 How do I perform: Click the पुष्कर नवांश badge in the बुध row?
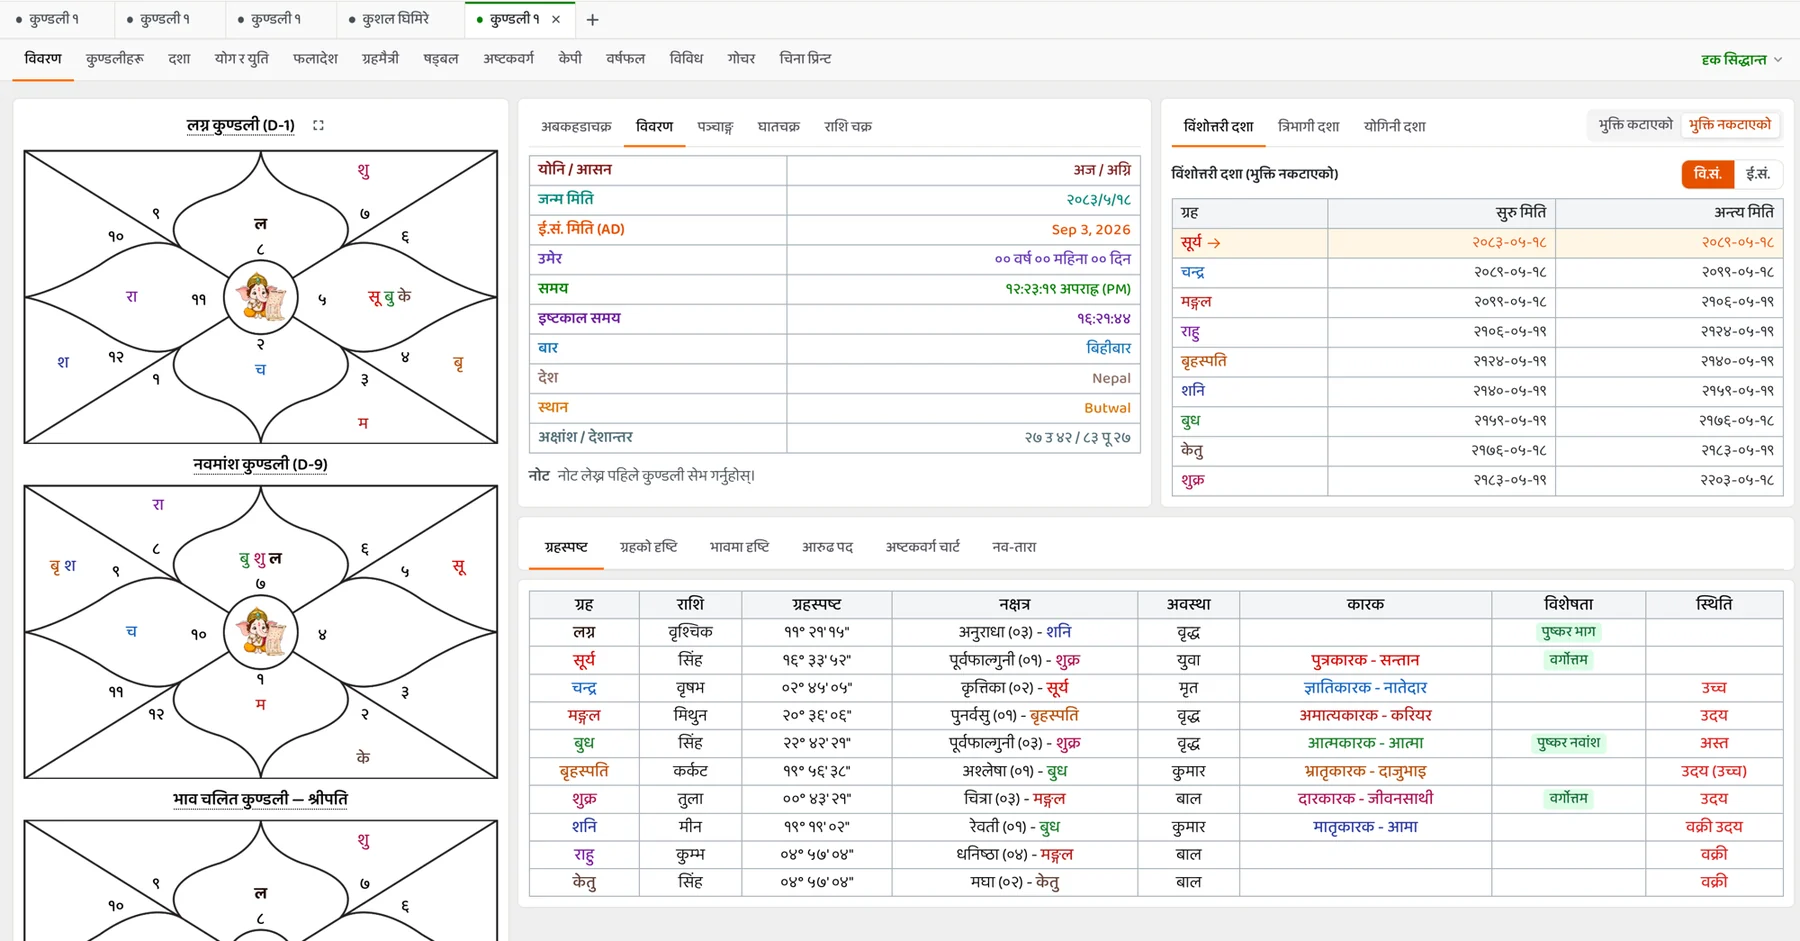coord(1568,743)
